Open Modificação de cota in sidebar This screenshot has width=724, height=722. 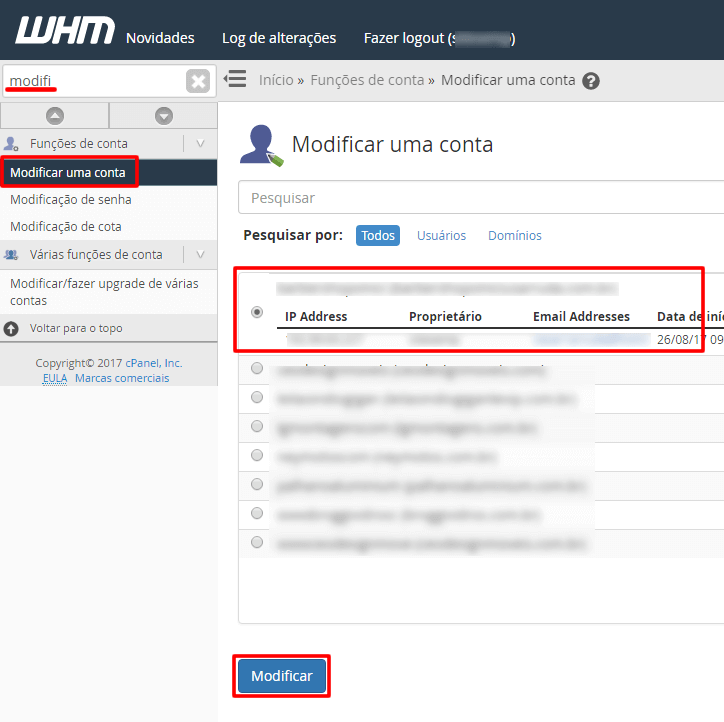click(66, 227)
